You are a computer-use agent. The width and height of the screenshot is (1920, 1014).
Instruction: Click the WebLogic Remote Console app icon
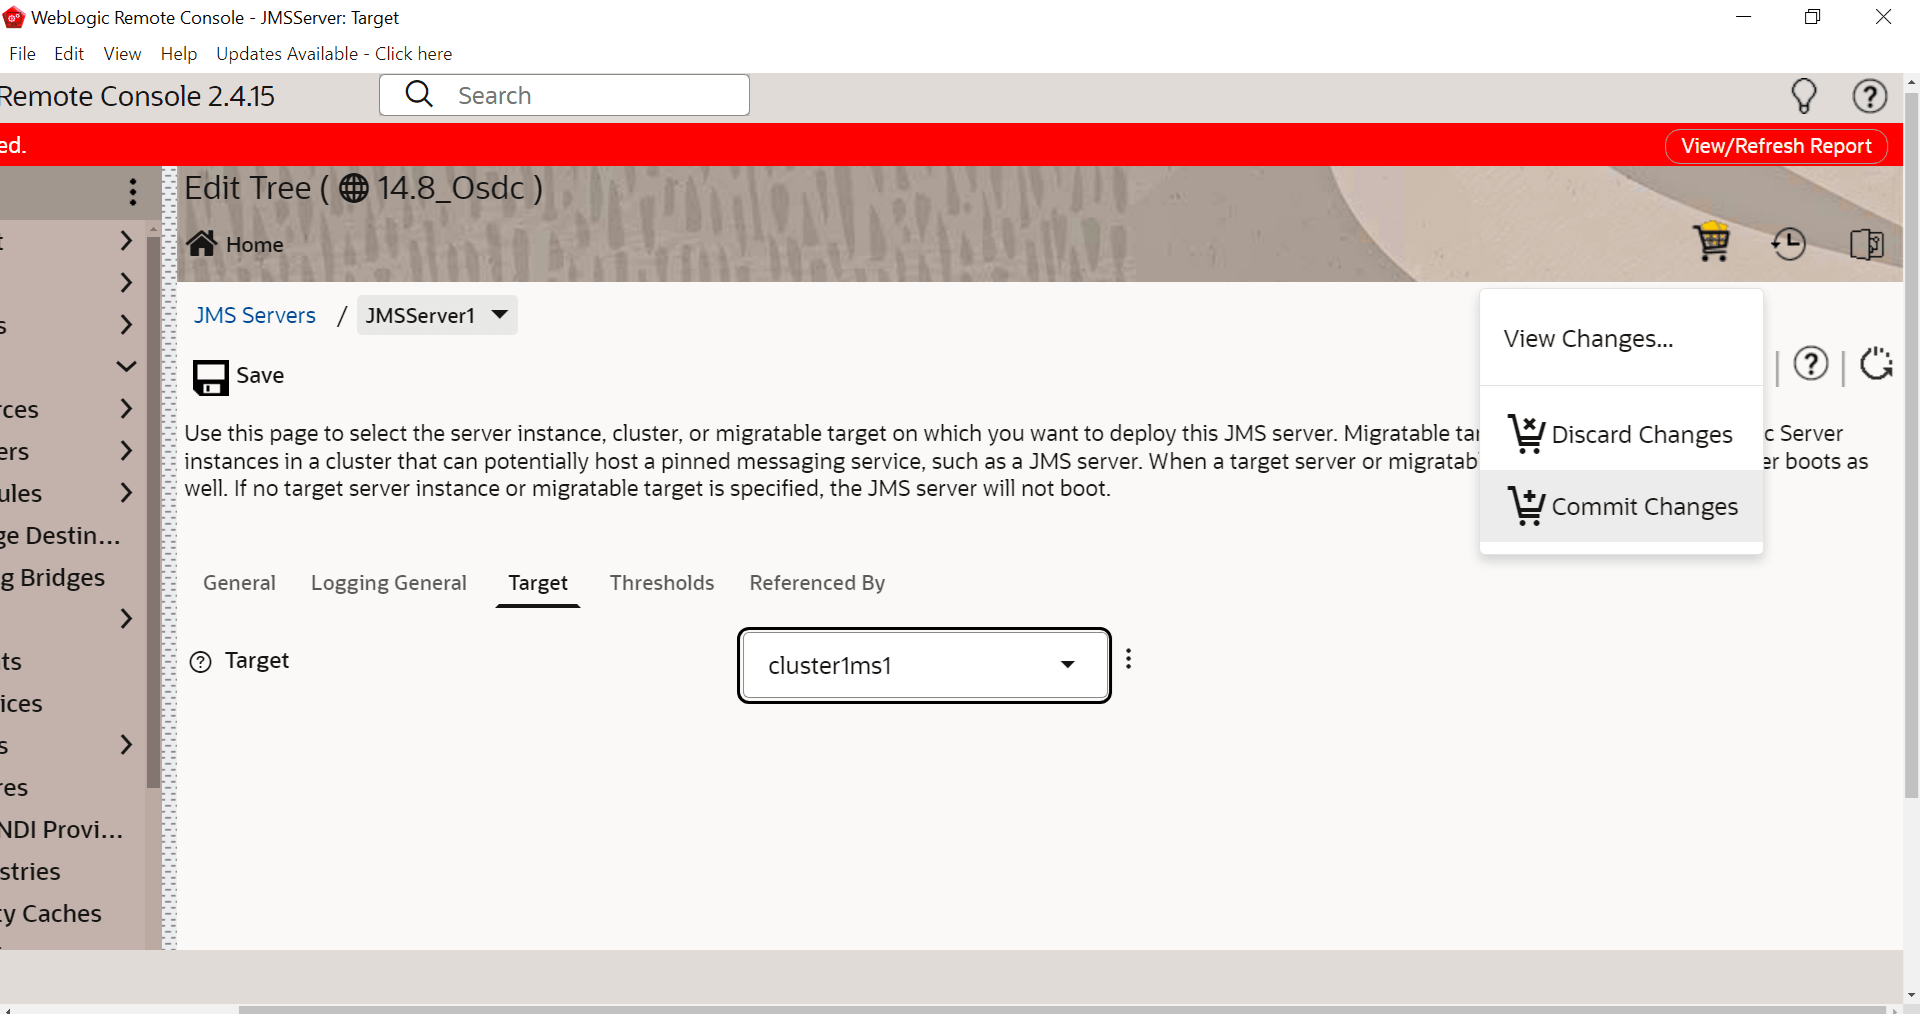click(x=14, y=17)
